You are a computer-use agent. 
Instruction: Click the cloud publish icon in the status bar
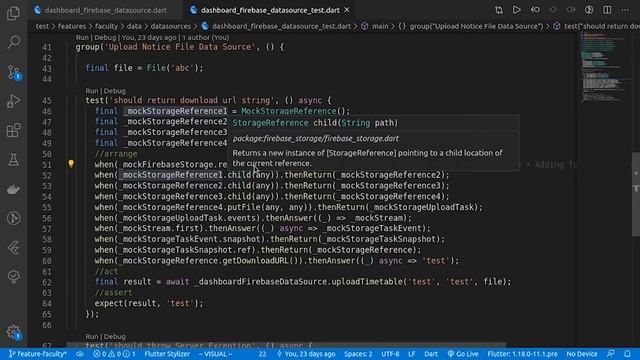[80, 354]
